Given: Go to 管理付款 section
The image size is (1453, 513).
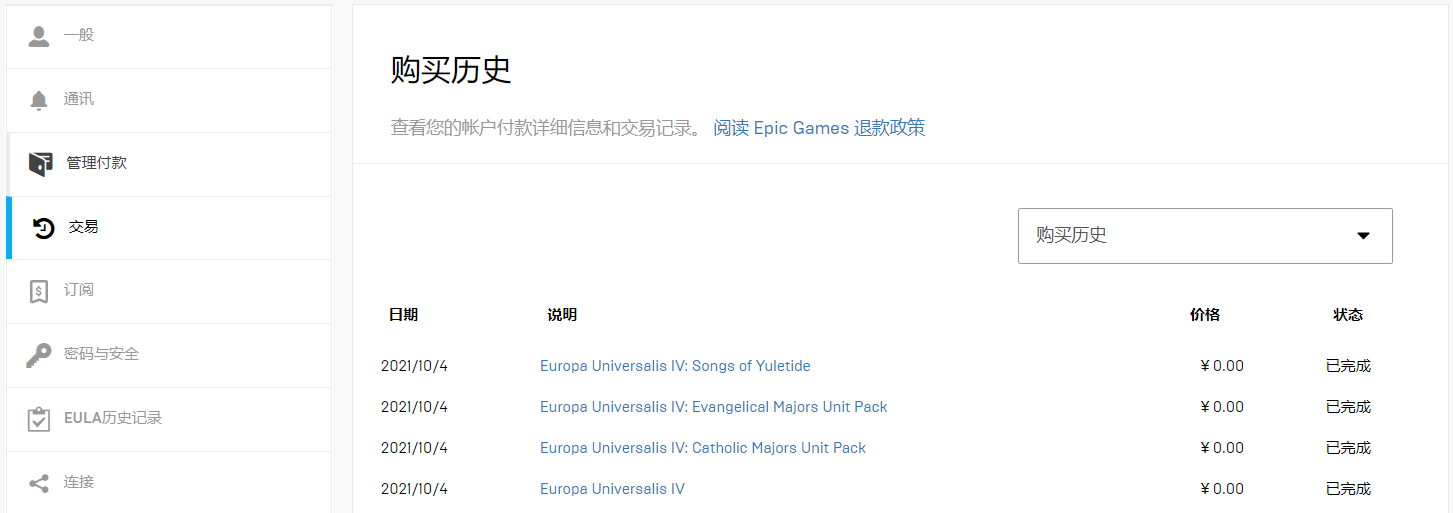Looking at the screenshot, I should click(169, 164).
